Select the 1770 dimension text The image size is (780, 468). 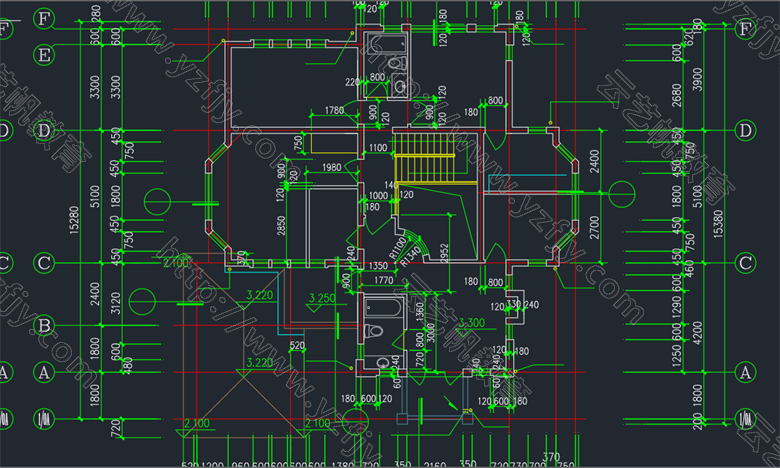(384, 281)
